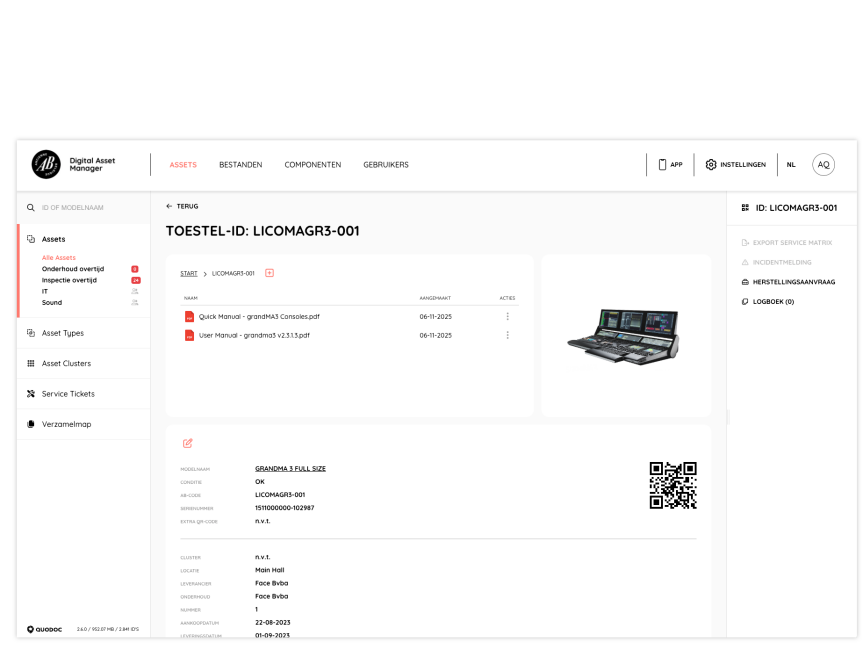Open Asset Clusters in sidebar

click(x=67, y=363)
